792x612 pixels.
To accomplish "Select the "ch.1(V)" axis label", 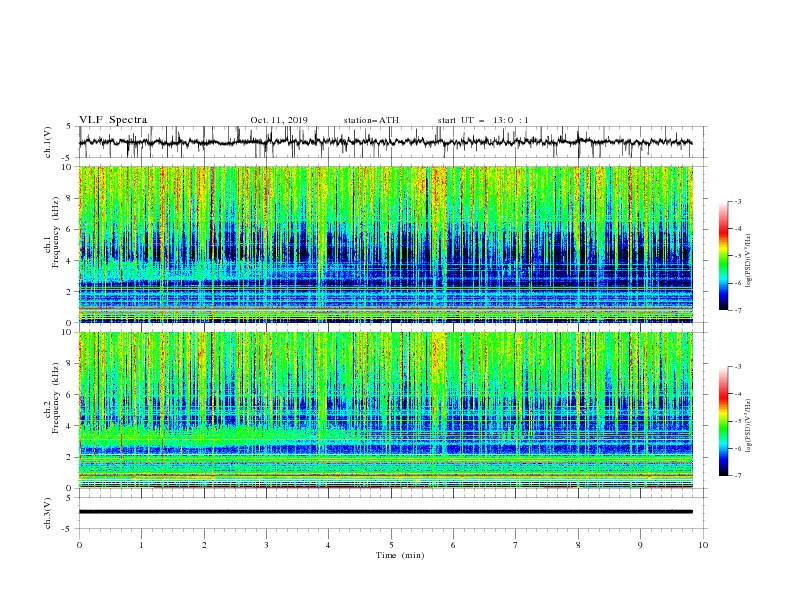I will point(48,142).
